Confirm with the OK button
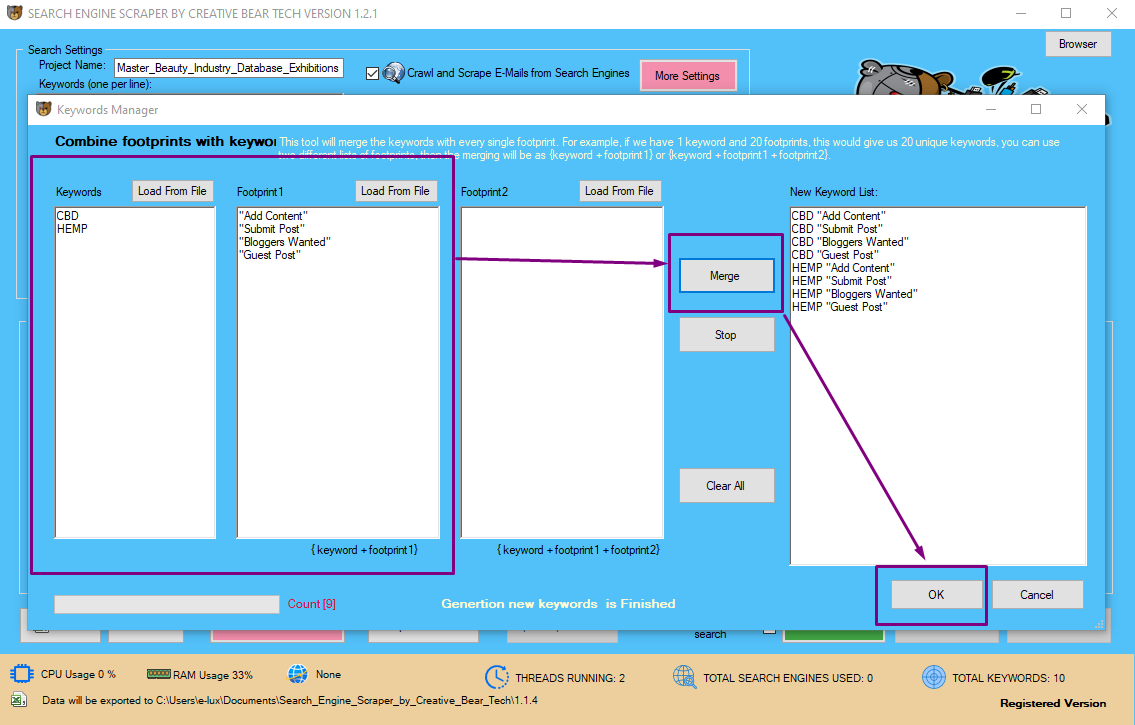The width and height of the screenshot is (1135, 725). point(936,595)
